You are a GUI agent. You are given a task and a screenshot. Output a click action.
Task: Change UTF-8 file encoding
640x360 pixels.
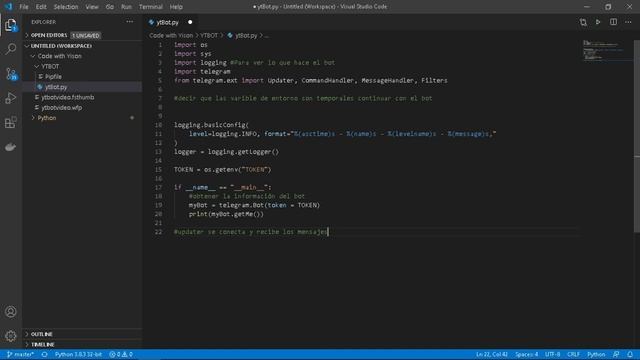[x=553, y=354]
